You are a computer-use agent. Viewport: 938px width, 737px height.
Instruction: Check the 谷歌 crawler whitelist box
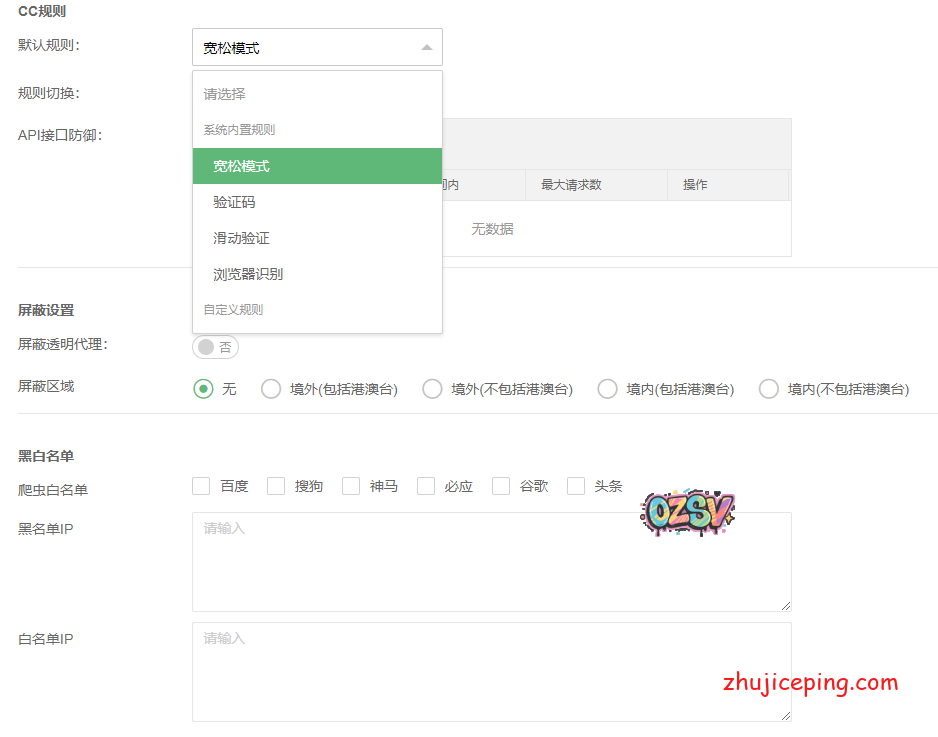(501, 486)
